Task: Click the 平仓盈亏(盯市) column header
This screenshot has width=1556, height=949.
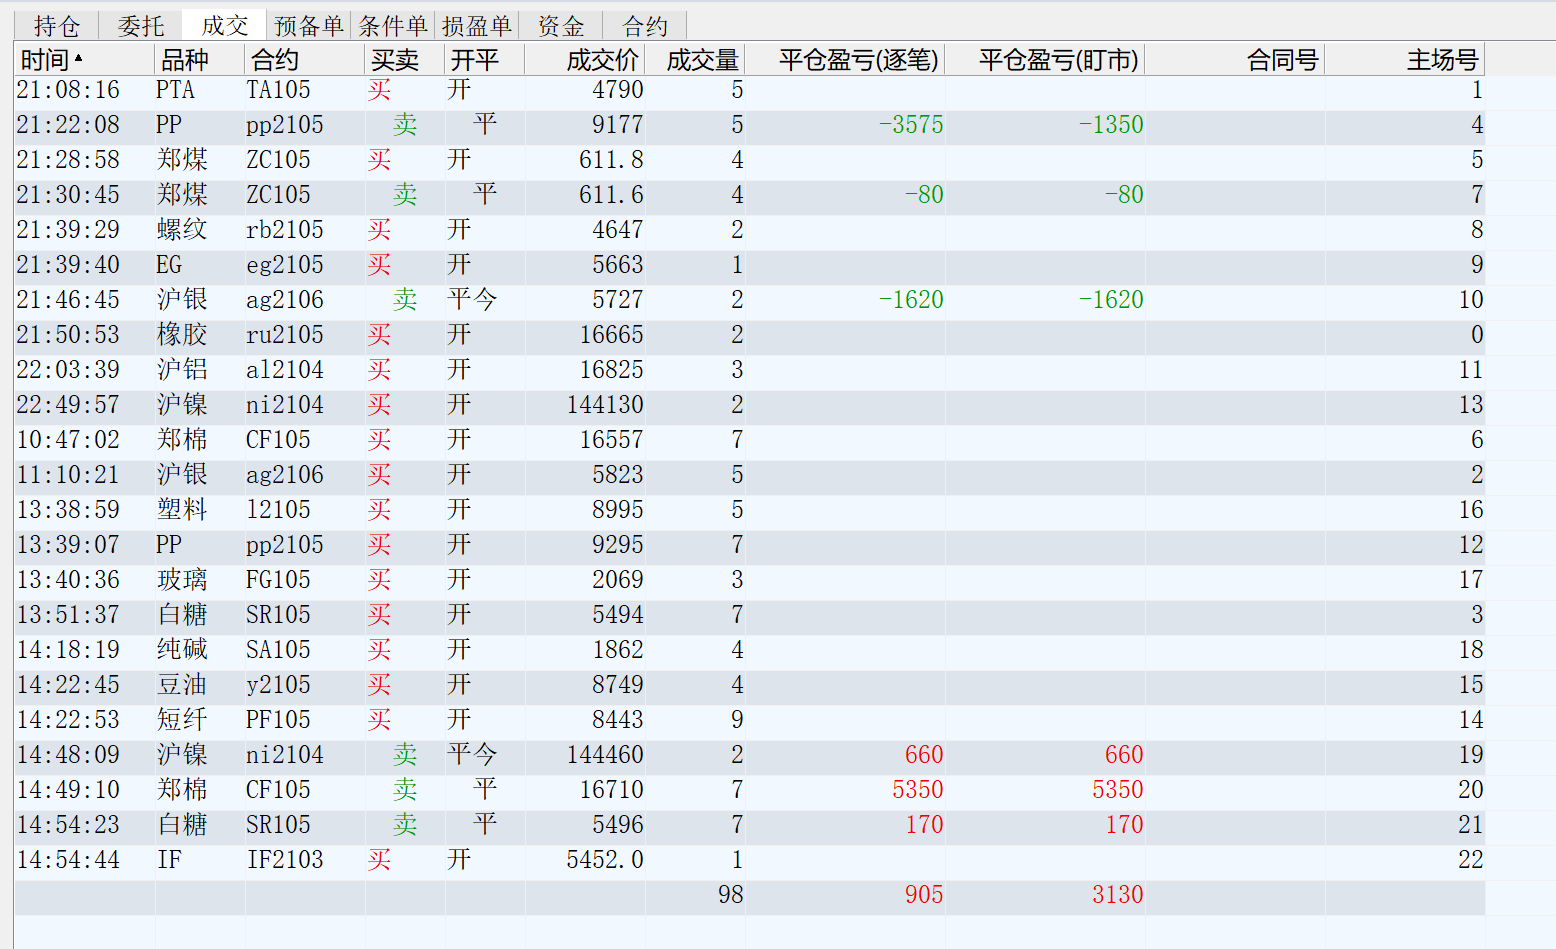Action: [x=1045, y=60]
